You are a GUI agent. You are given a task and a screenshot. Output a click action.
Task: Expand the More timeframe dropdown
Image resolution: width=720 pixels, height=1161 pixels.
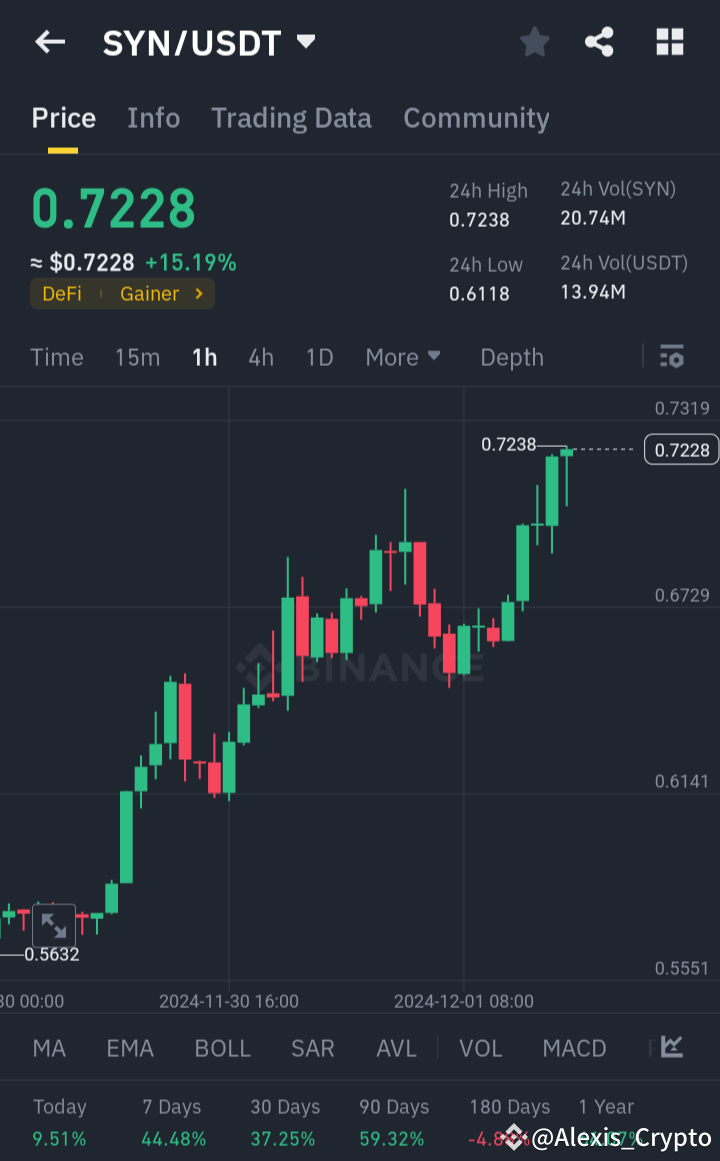coord(403,357)
